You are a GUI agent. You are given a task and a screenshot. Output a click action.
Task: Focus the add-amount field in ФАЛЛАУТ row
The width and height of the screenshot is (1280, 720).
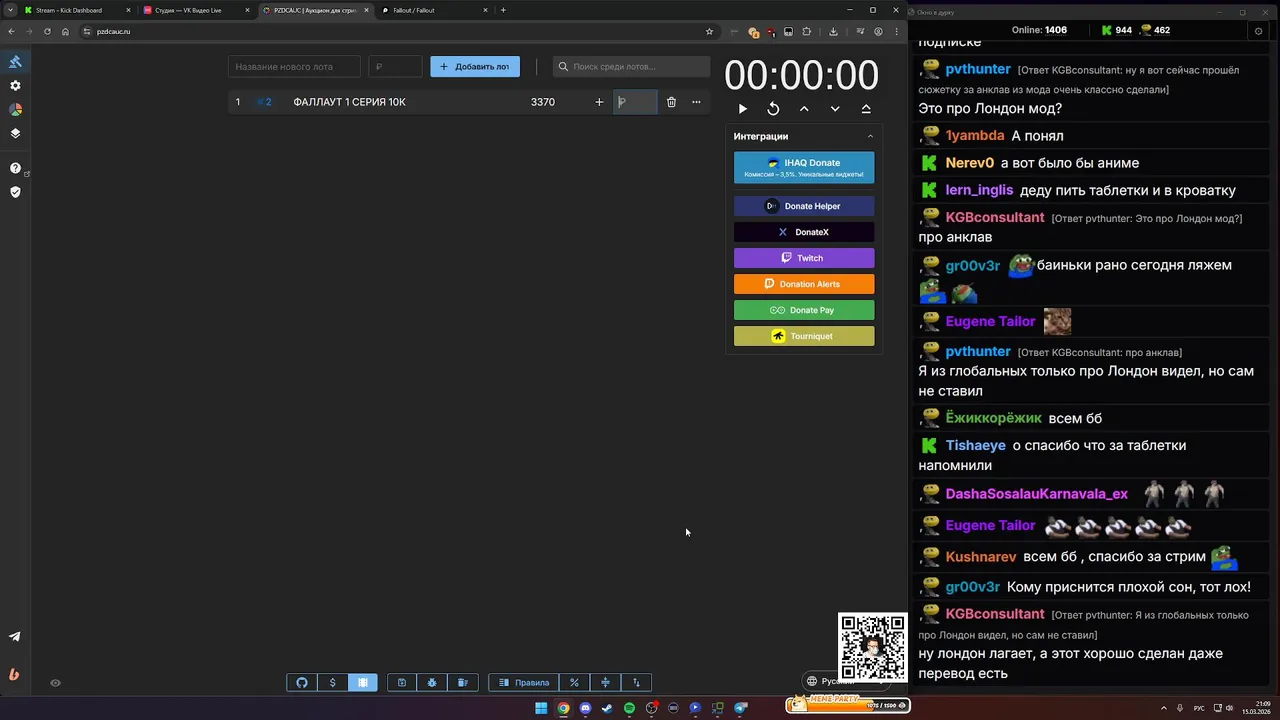pyautogui.click(x=635, y=102)
